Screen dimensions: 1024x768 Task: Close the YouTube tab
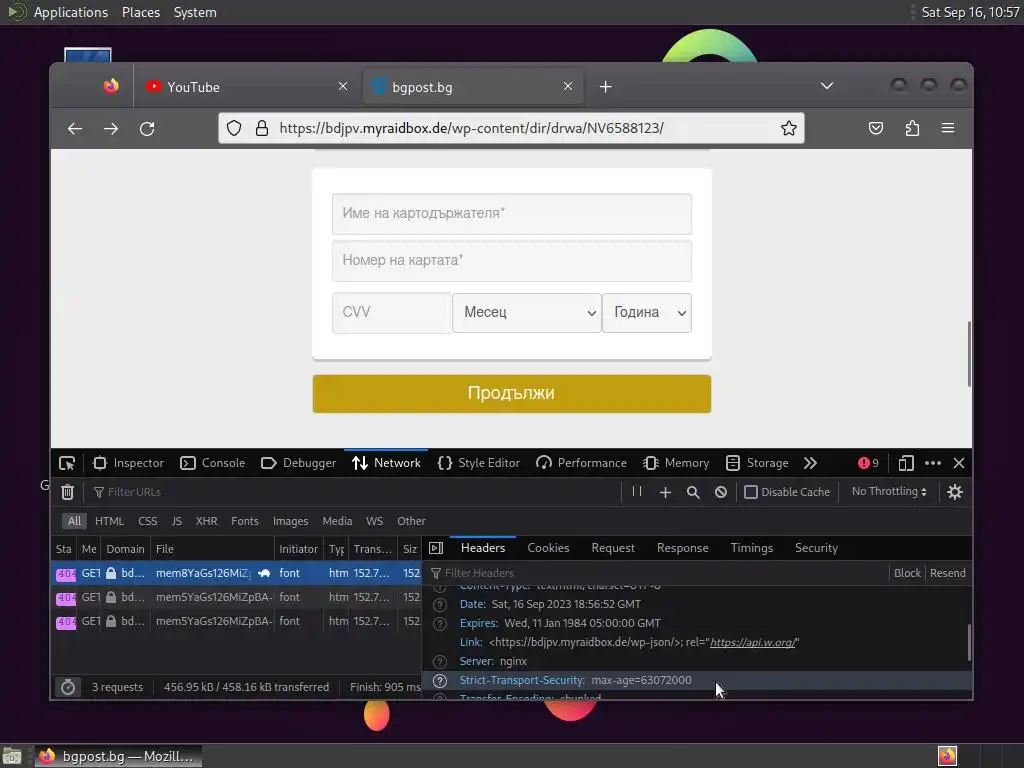tap(343, 86)
